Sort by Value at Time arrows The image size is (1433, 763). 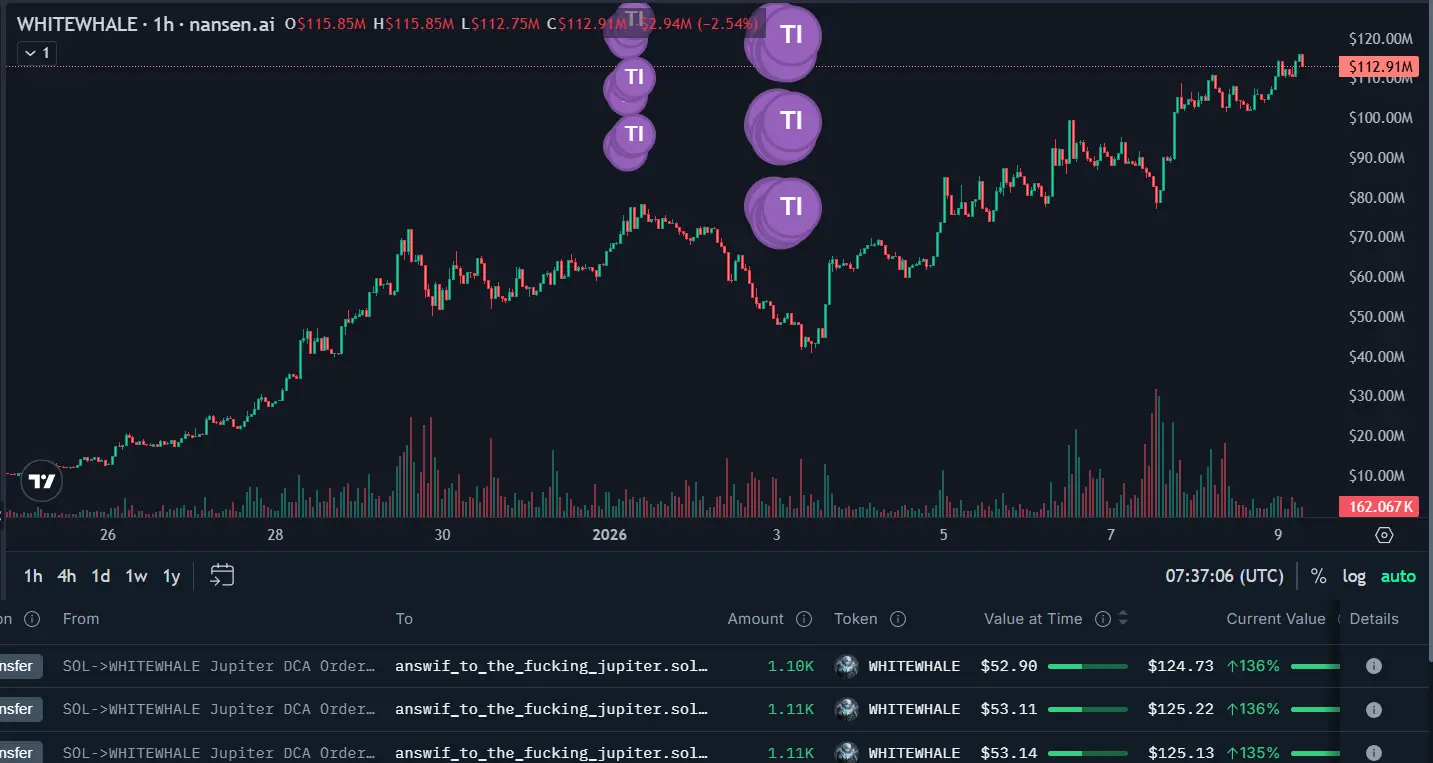[x=1123, y=619]
